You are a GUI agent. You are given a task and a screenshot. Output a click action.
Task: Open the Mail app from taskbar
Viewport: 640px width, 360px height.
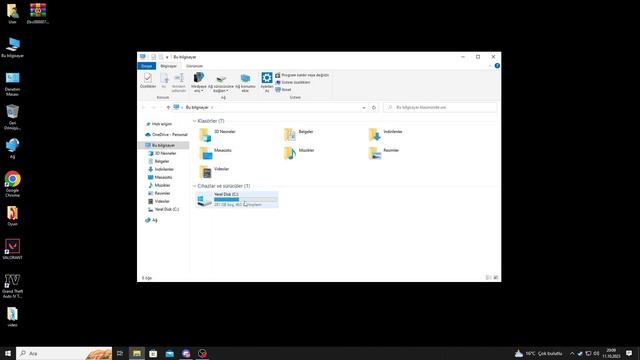pos(170,353)
